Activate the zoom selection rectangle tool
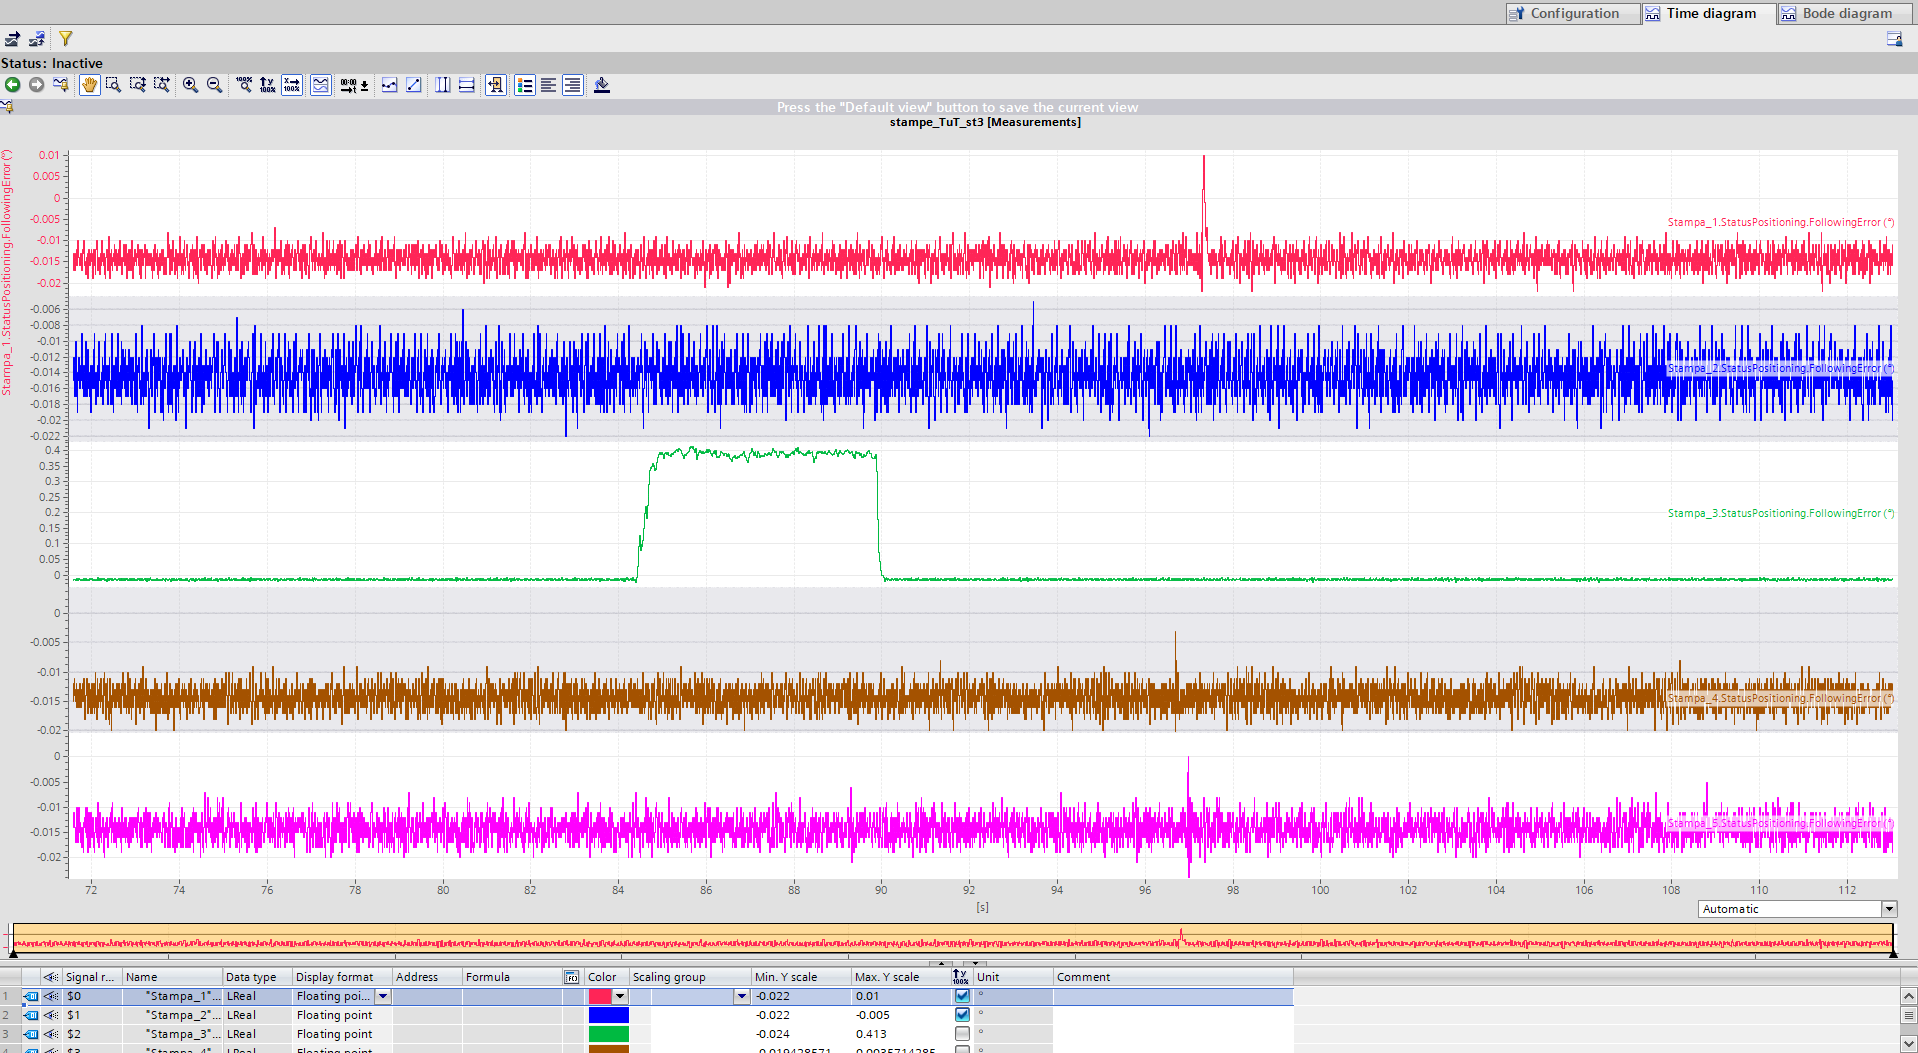This screenshot has width=1918, height=1053. pyautogui.click(x=113, y=85)
